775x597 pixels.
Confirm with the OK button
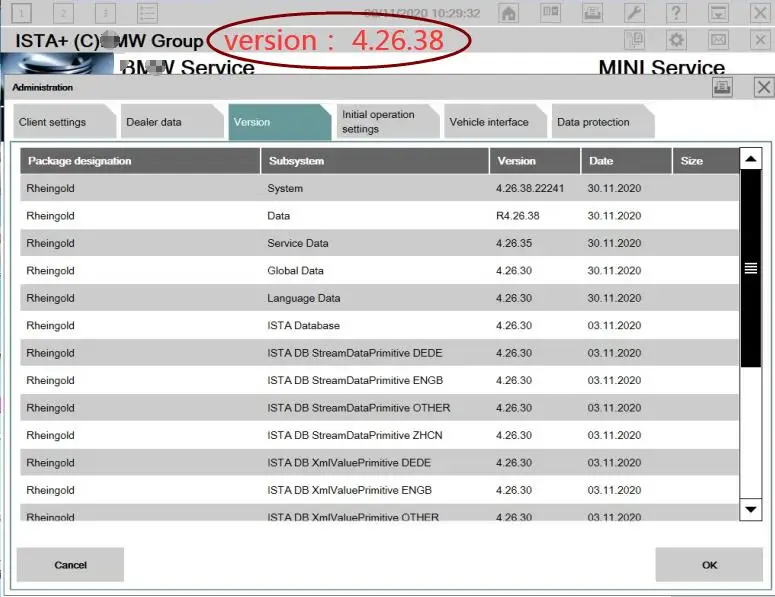pyautogui.click(x=709, y=564)
